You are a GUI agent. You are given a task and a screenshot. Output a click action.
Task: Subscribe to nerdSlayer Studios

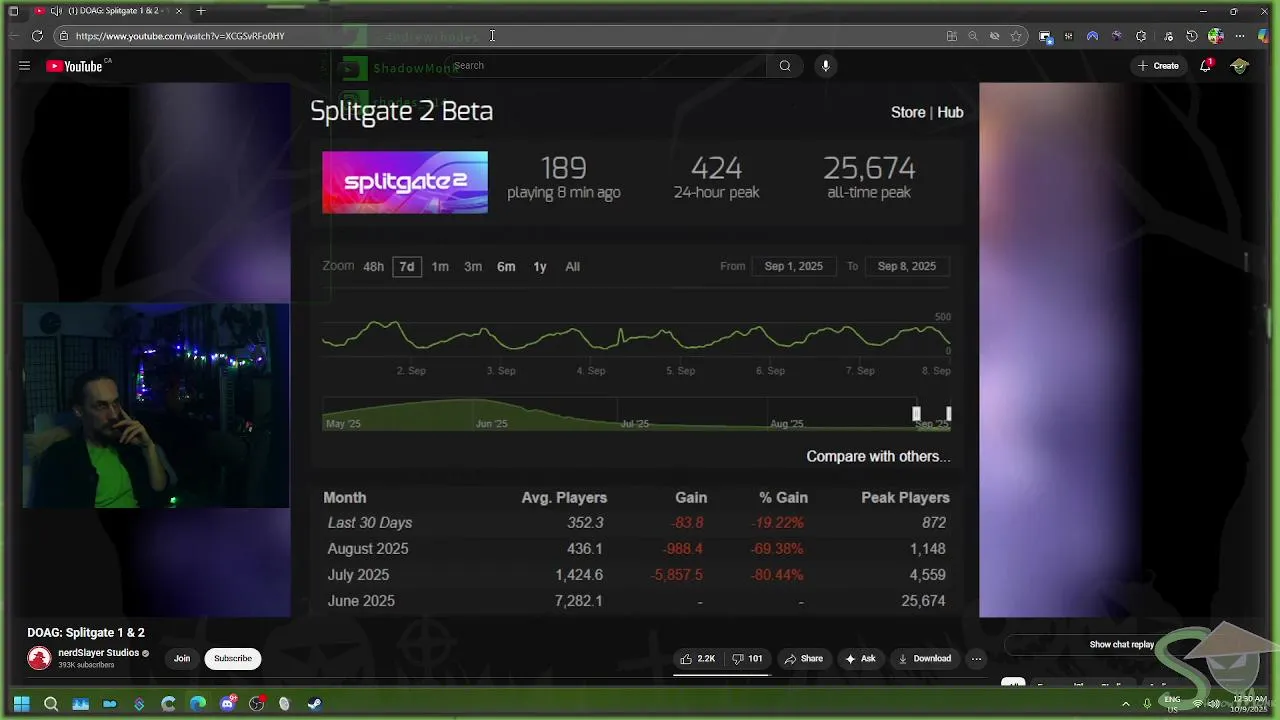coord(233,658)
